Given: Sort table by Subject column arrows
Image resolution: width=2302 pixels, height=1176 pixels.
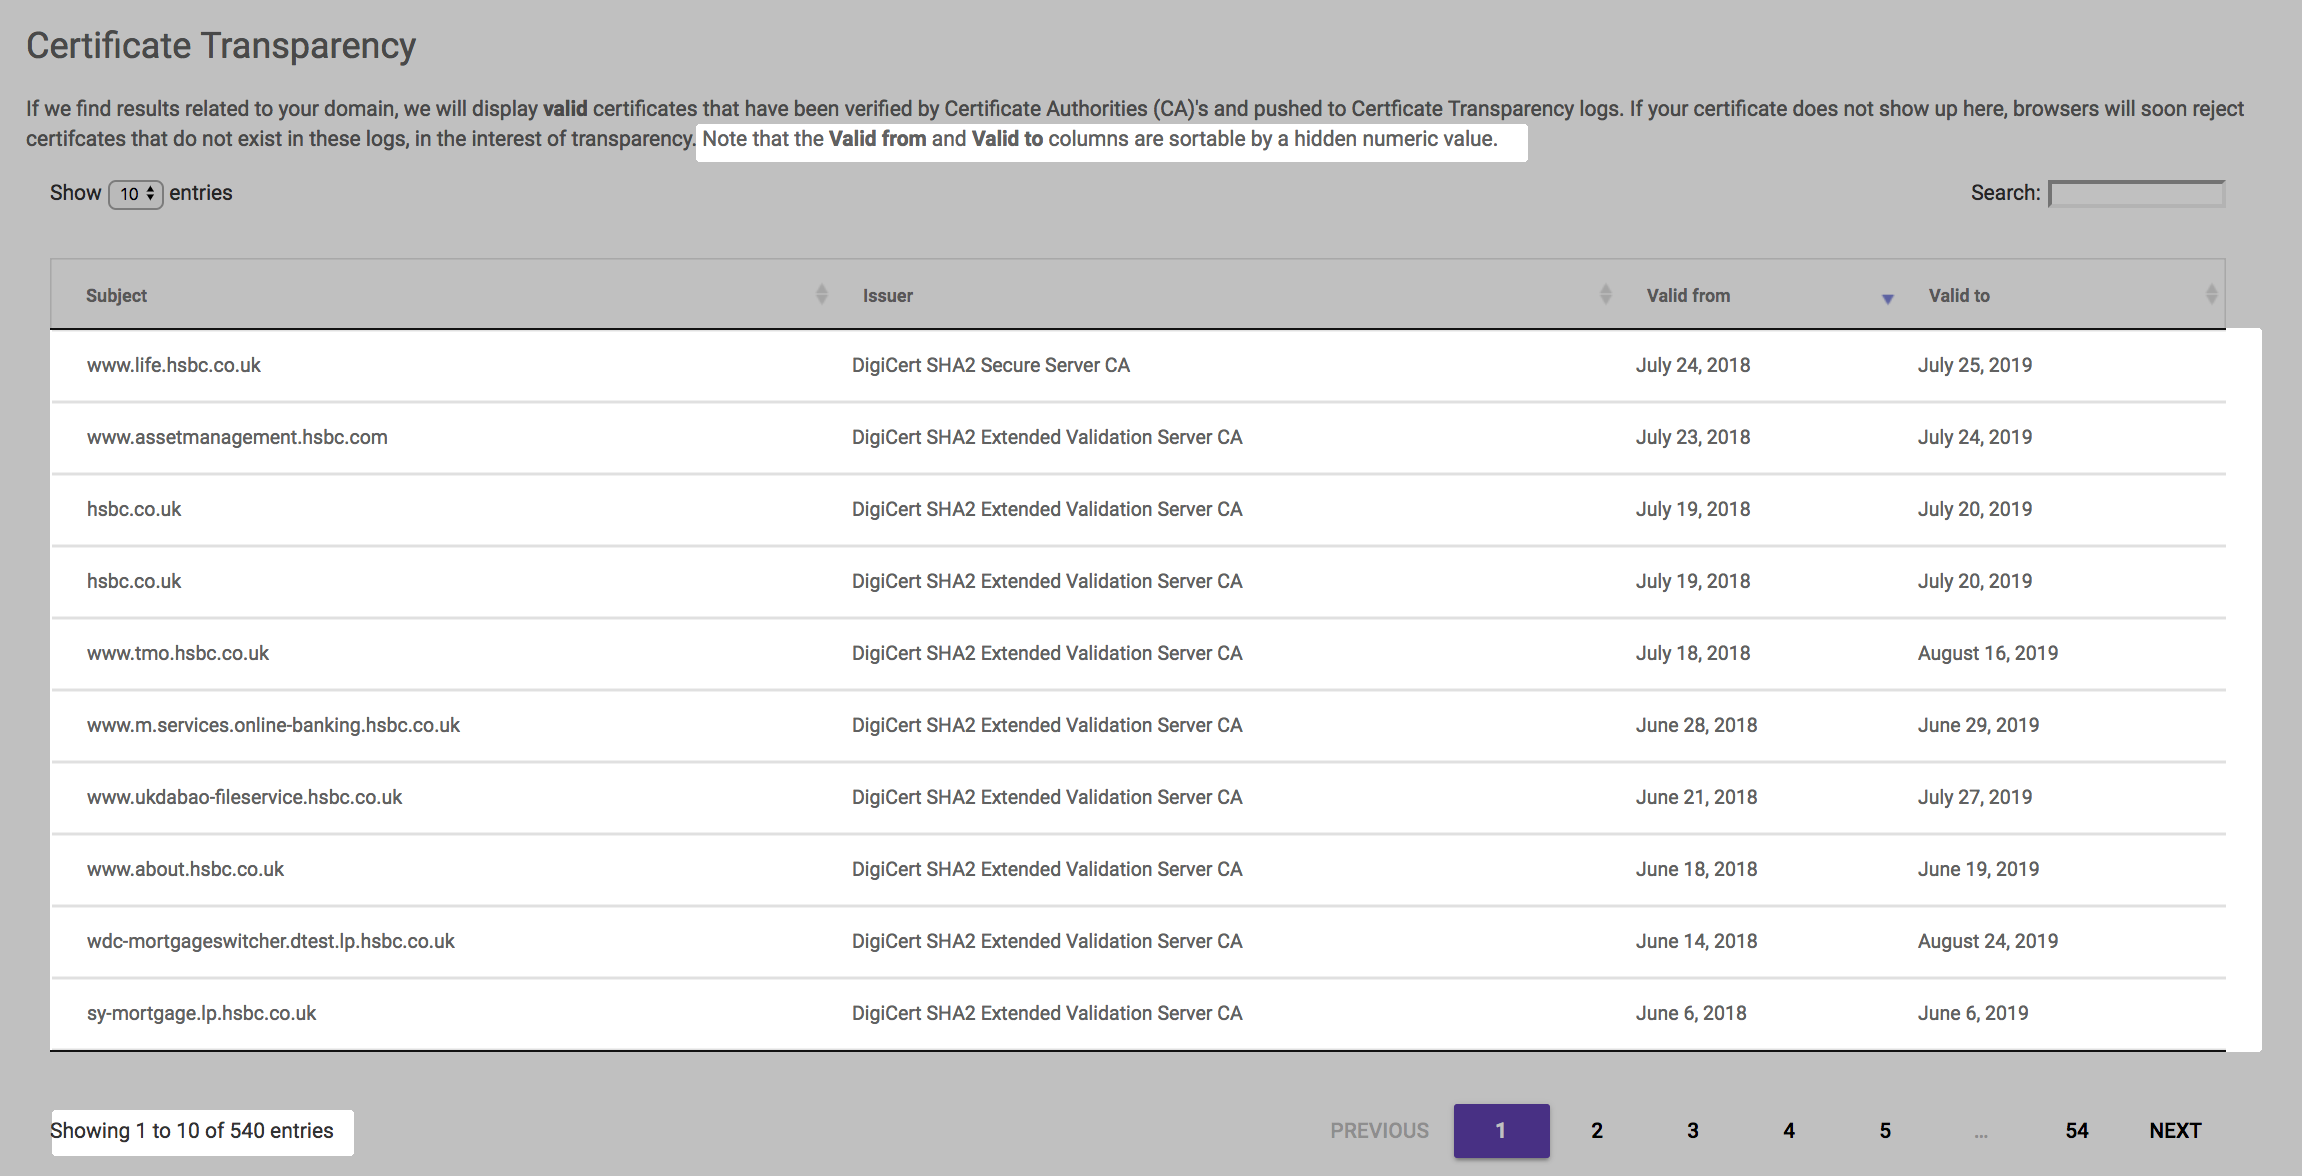Looking at the screenshot, I should click(821, 294).
